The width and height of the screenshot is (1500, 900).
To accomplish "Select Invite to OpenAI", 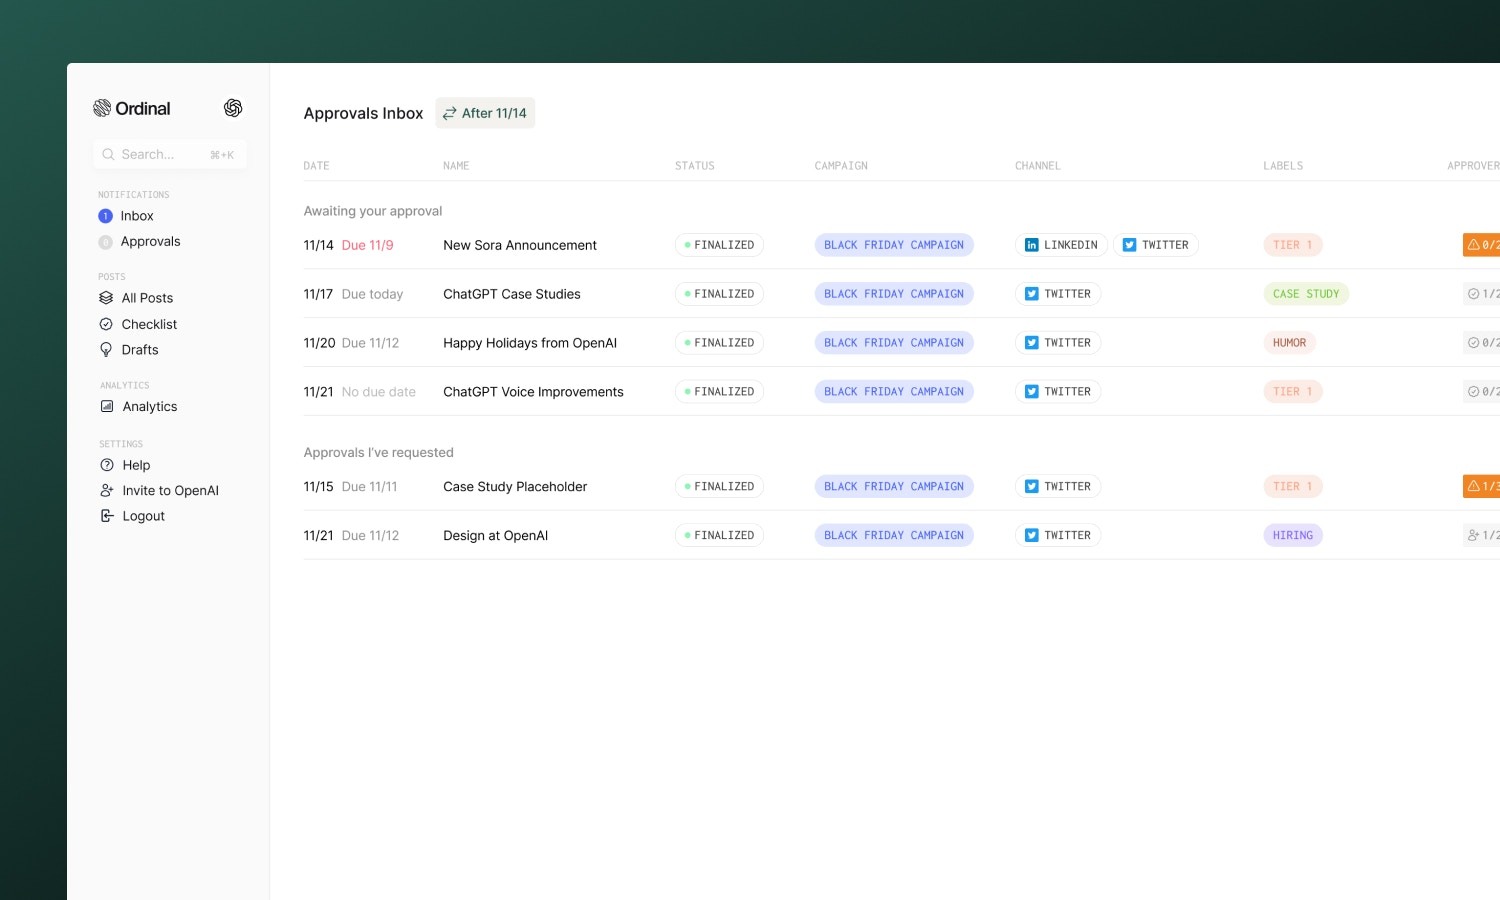I will pos(170,491).
